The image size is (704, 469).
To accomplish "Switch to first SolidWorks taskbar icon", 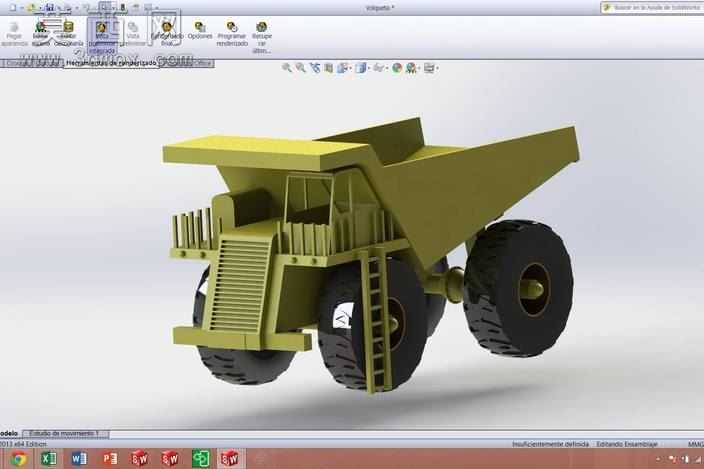I will click(x=140, y=459).
